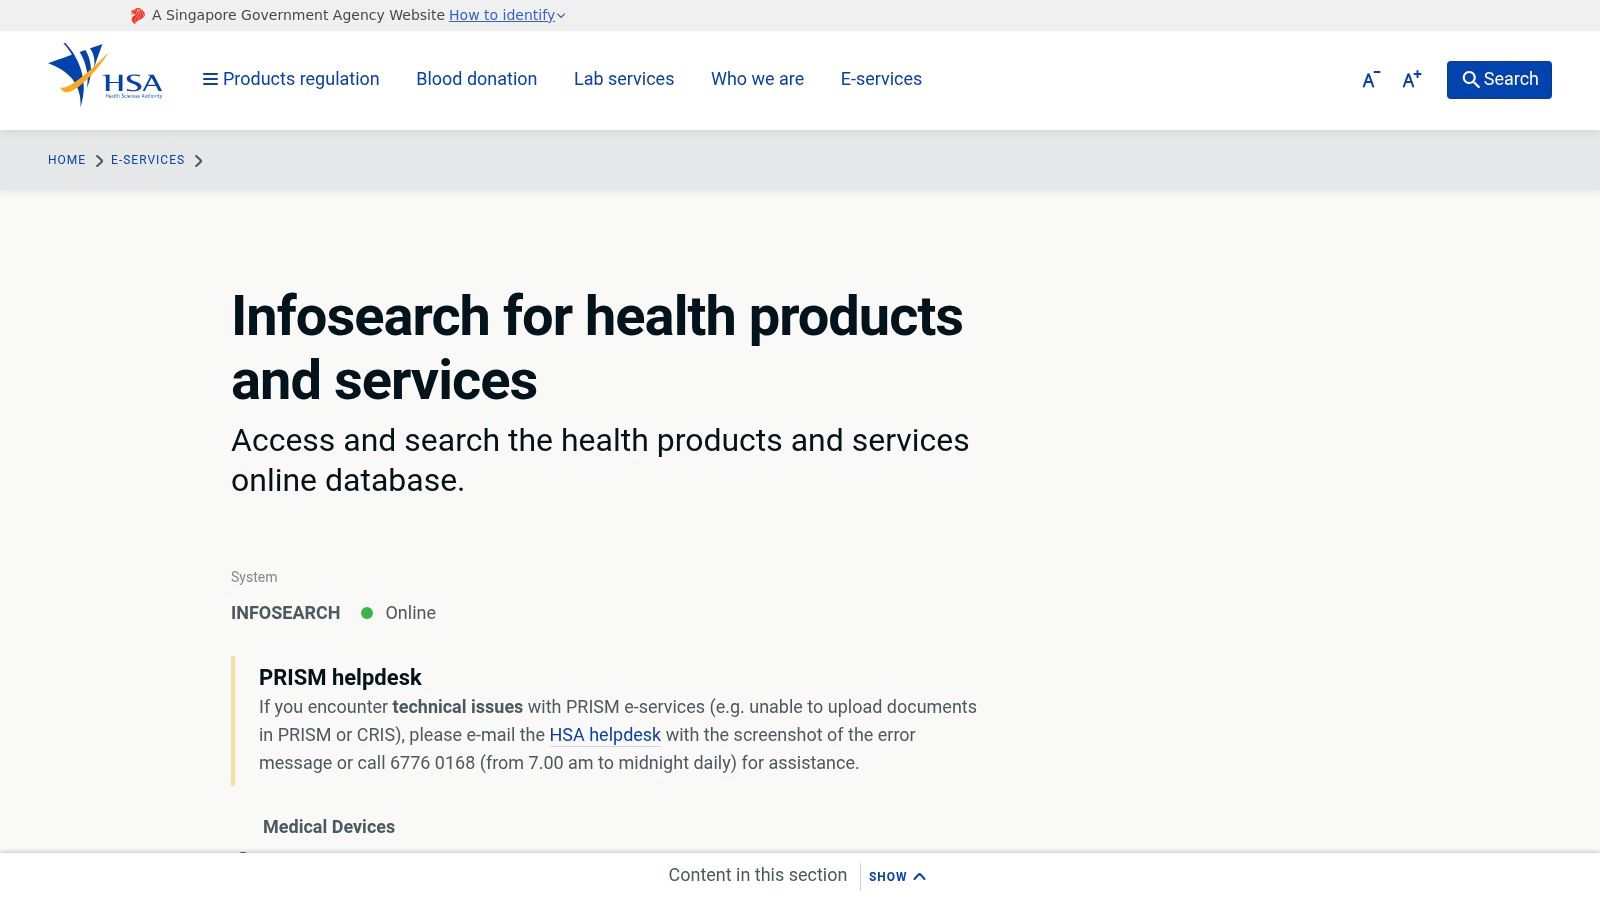Open the Blood donation menu
The width and height of the screenshot is (1600, 900).
(476, 79)
